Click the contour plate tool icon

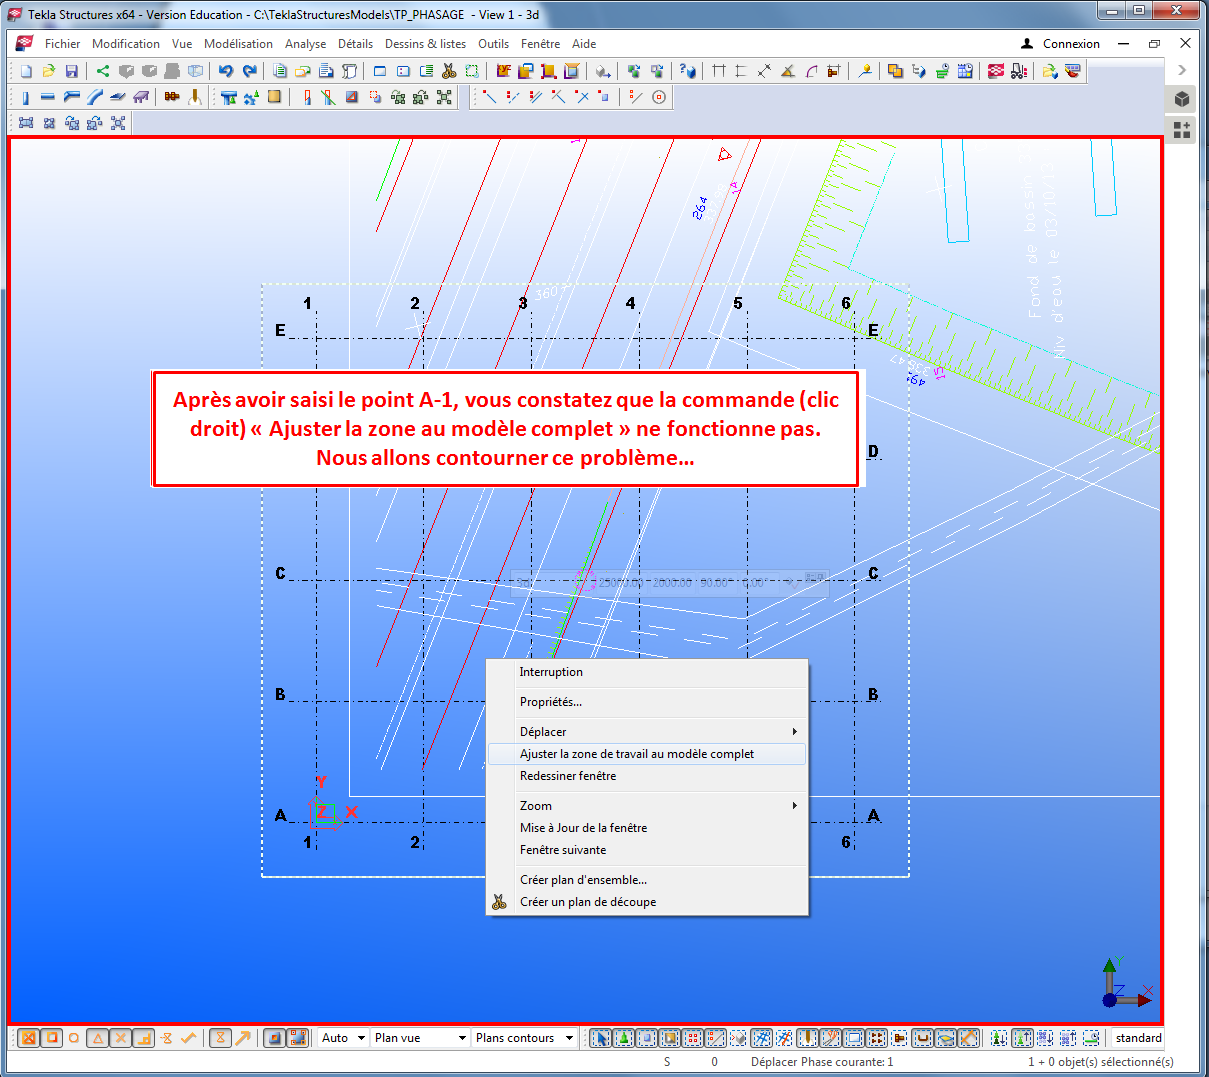point(117,97)
